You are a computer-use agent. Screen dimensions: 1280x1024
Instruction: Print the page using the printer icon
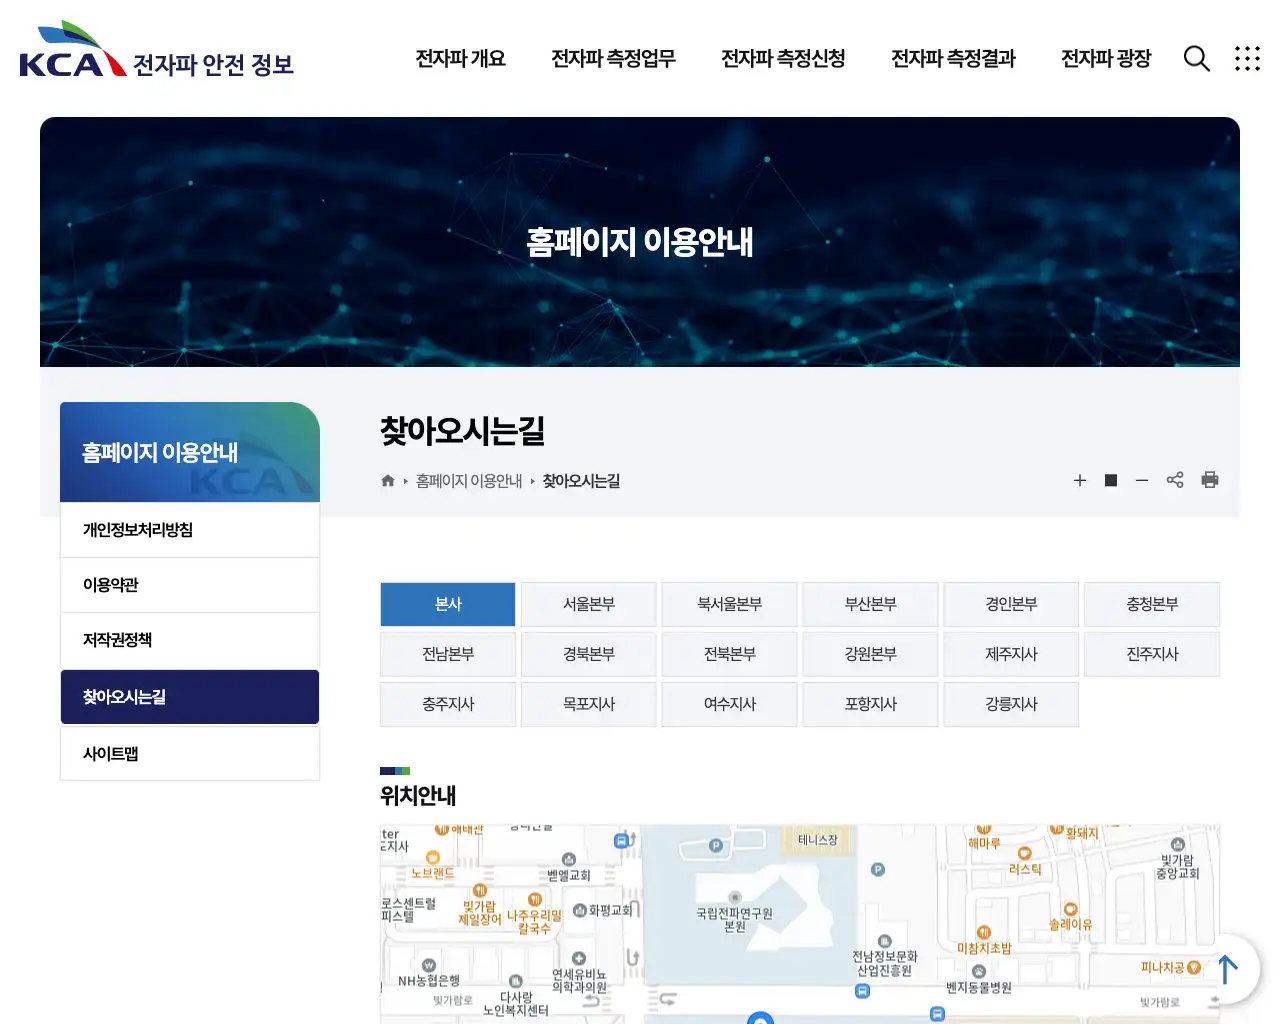1210,480
